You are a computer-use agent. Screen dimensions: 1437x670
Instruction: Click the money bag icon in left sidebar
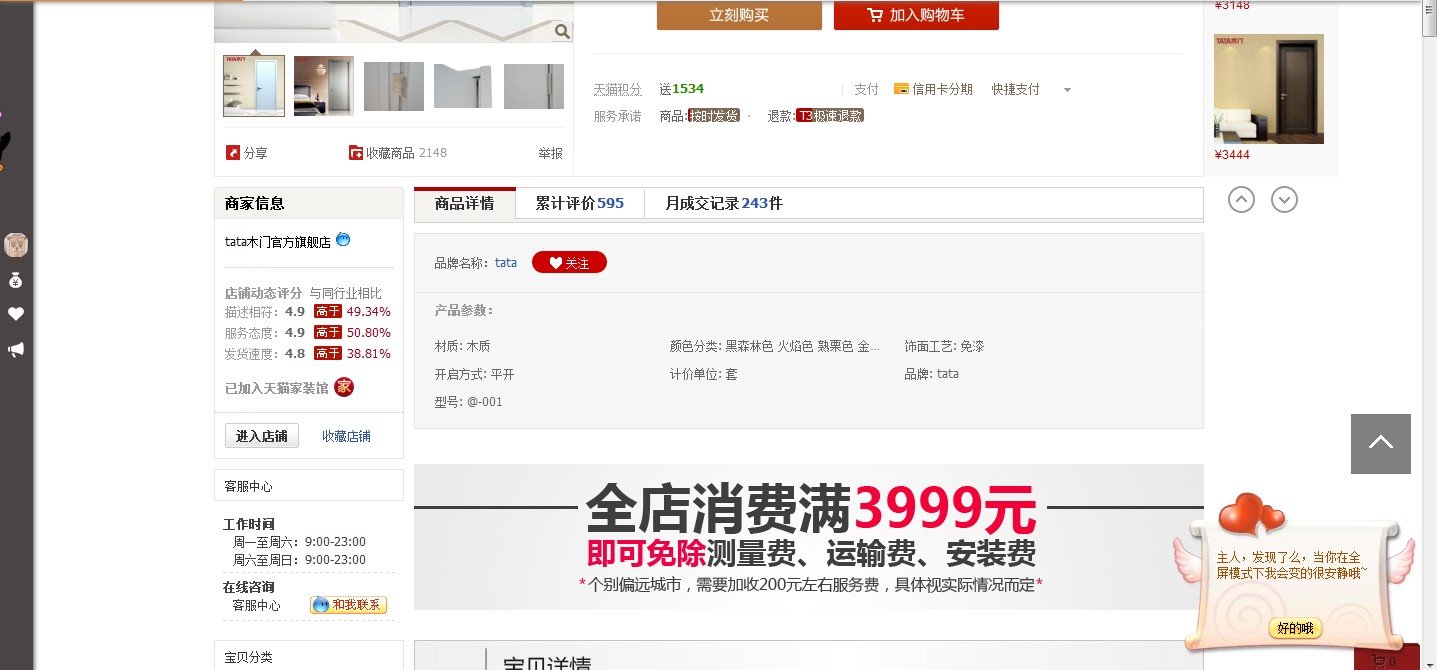[x=15, y=280]
